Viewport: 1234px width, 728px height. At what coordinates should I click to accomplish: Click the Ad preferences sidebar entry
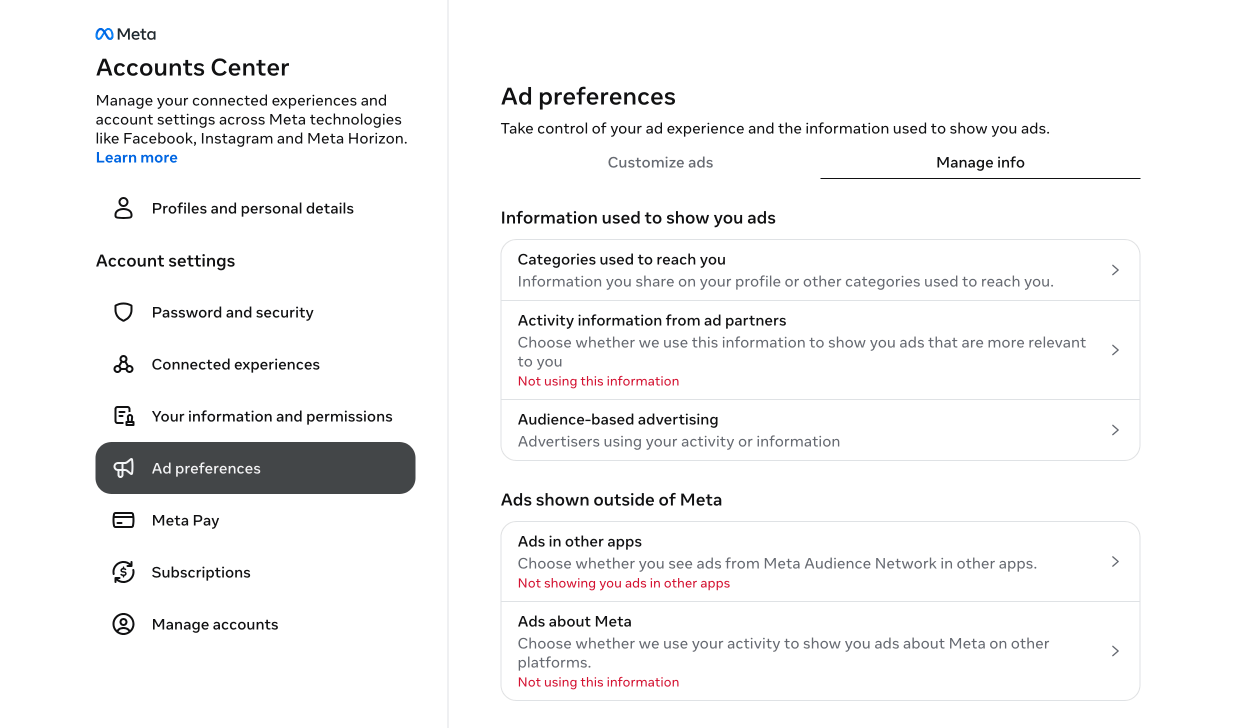click(x=206, y=468)
